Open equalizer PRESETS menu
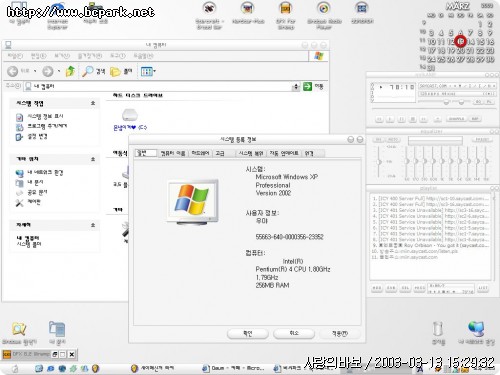 (x=482, y=140)
